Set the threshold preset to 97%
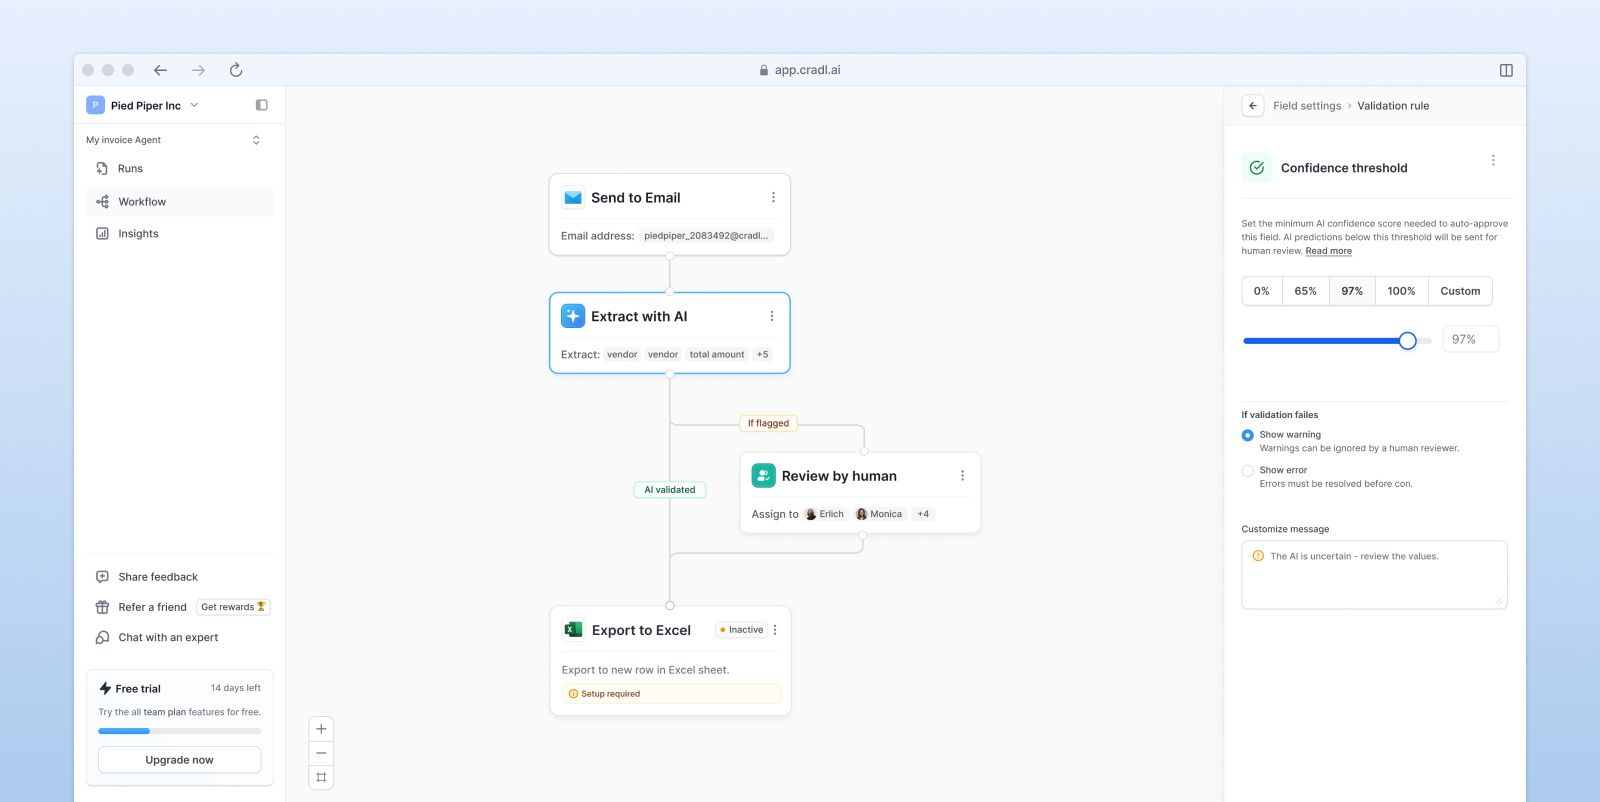 pyautogui.click(x=1352, y=291)
